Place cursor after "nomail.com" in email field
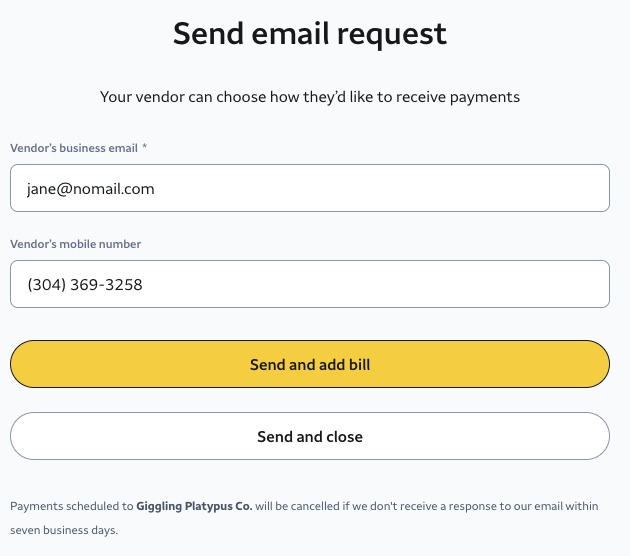 (156, 188)
